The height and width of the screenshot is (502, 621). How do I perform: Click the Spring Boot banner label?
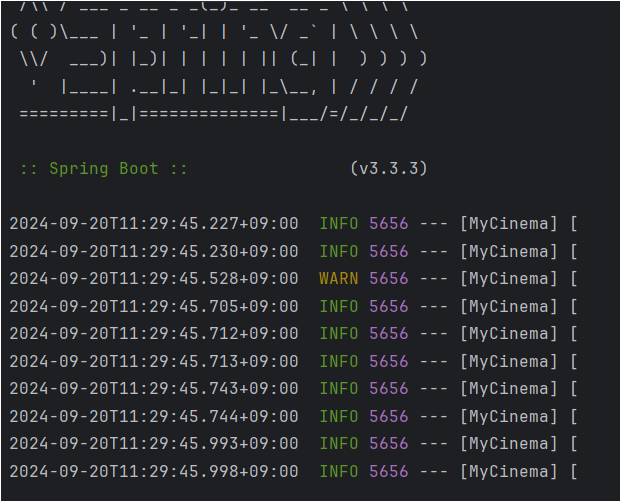[x=104, y=169]
